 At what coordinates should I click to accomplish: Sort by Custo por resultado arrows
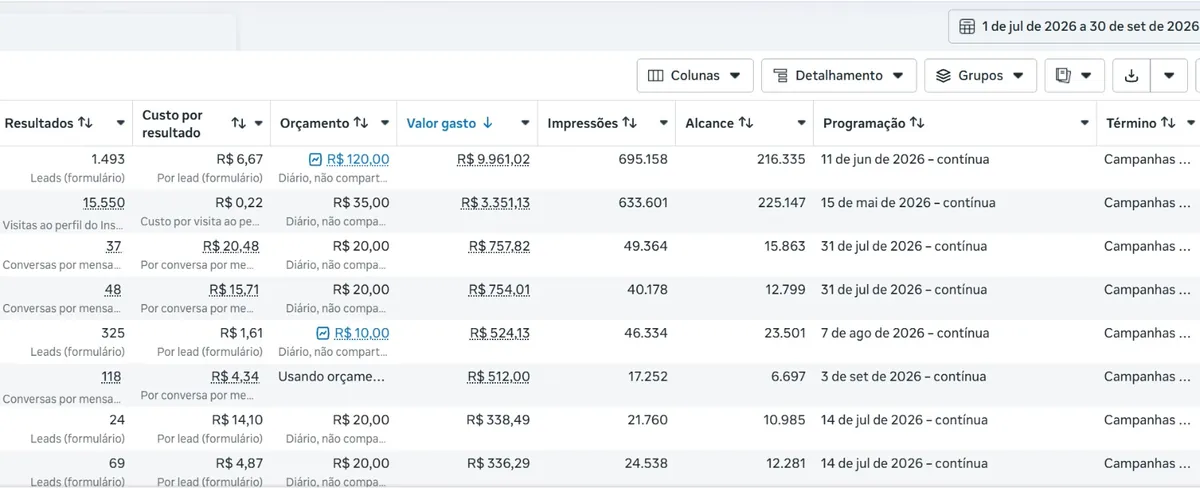pyautogui.click(x=238, y=123)
